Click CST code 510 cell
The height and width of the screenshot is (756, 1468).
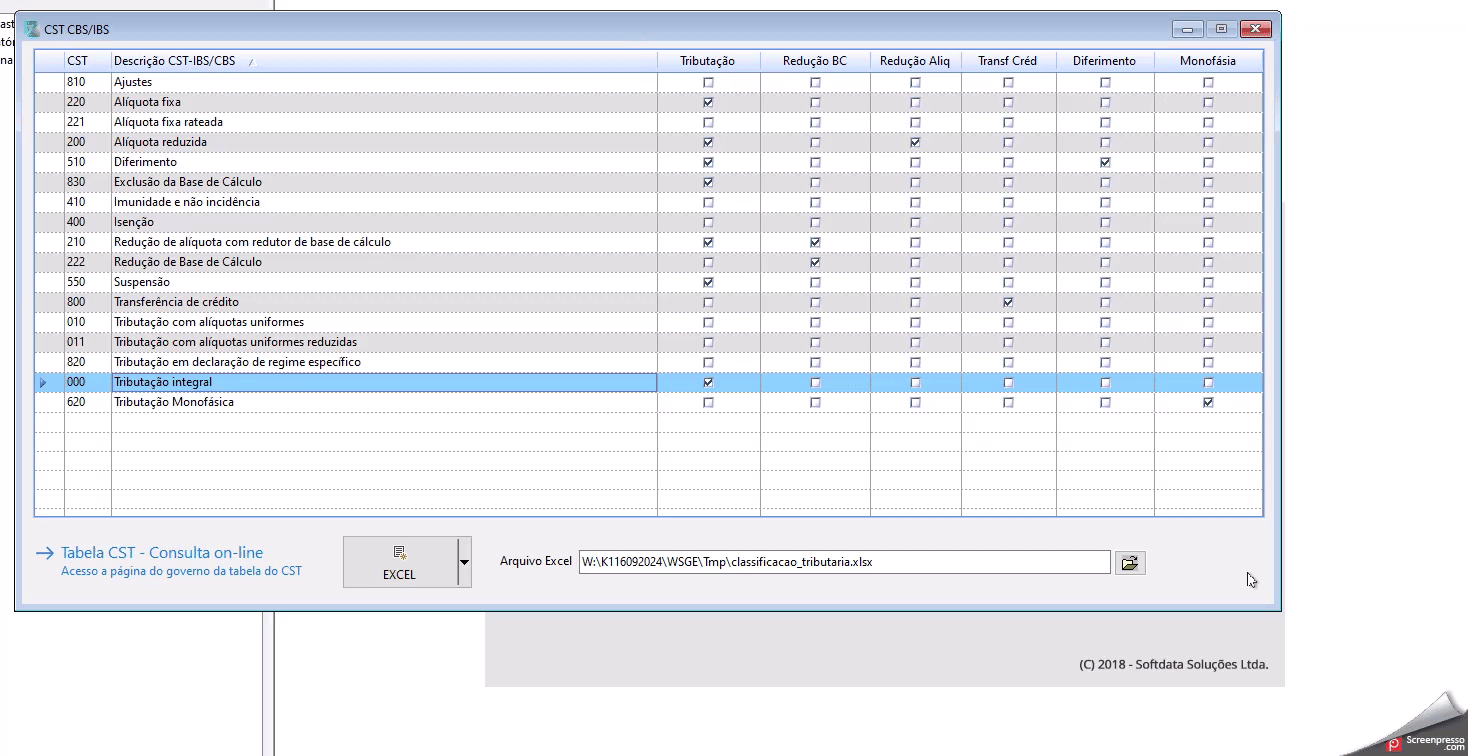(88, 162)
